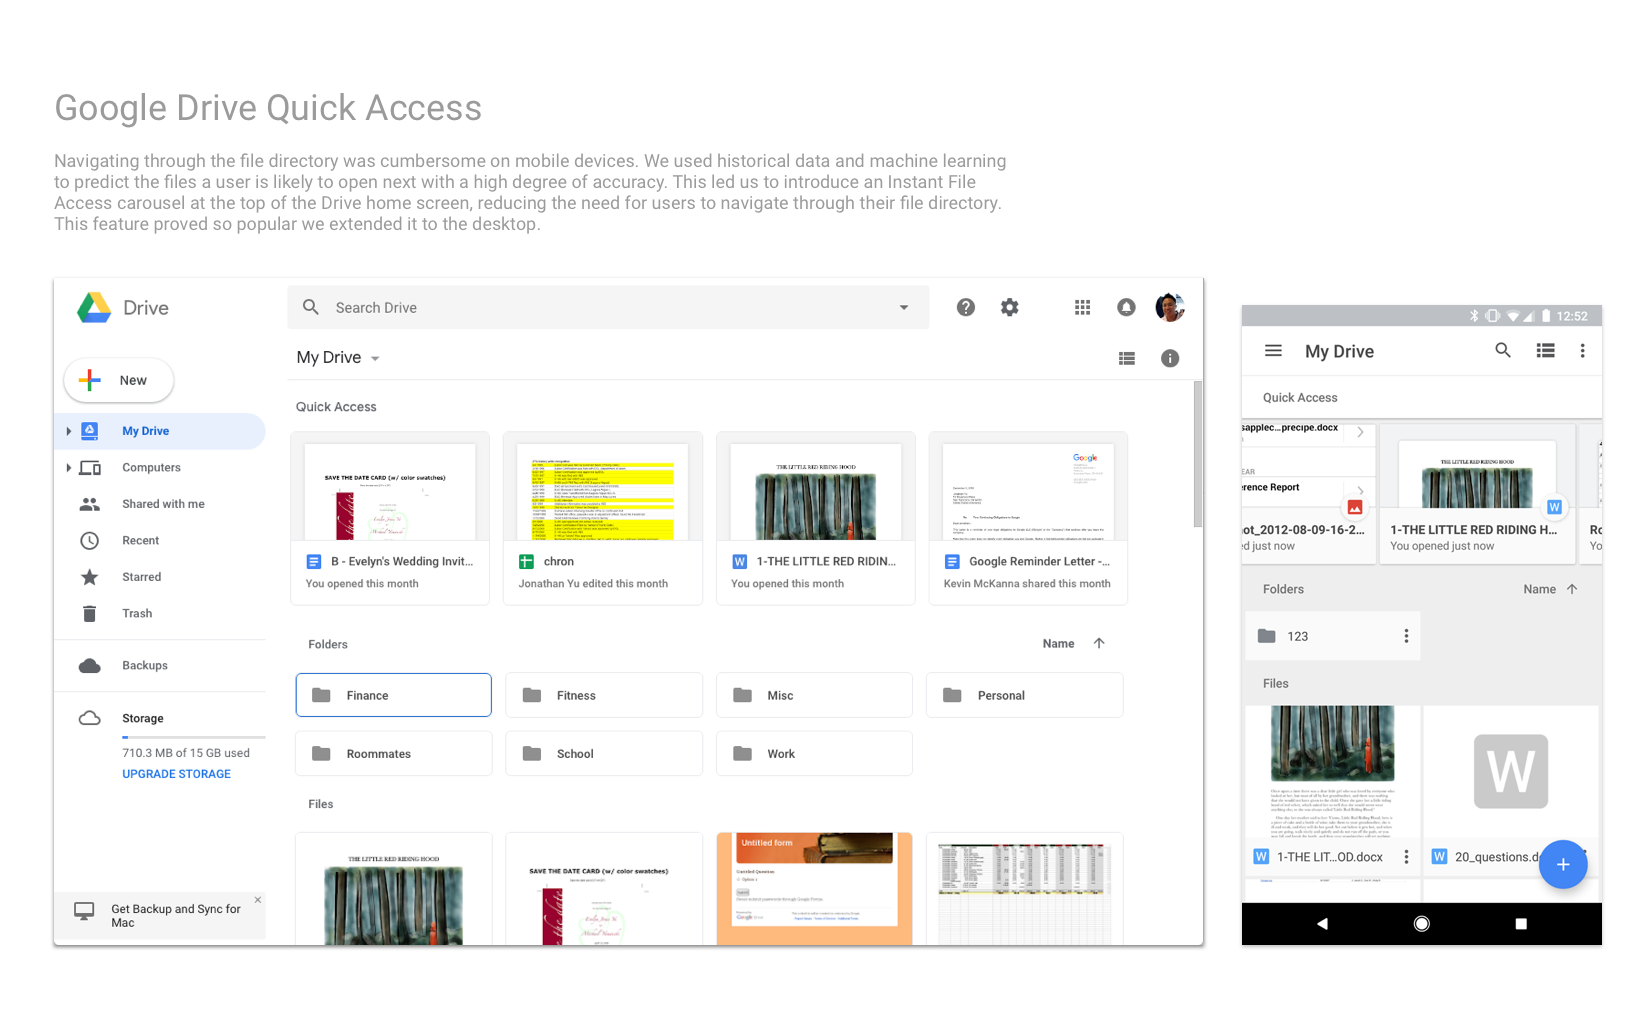Open the notifications bell icon

click(1126, 307)
